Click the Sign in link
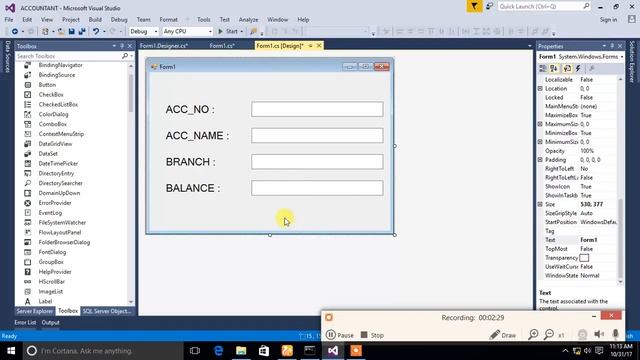 [608, 20]
